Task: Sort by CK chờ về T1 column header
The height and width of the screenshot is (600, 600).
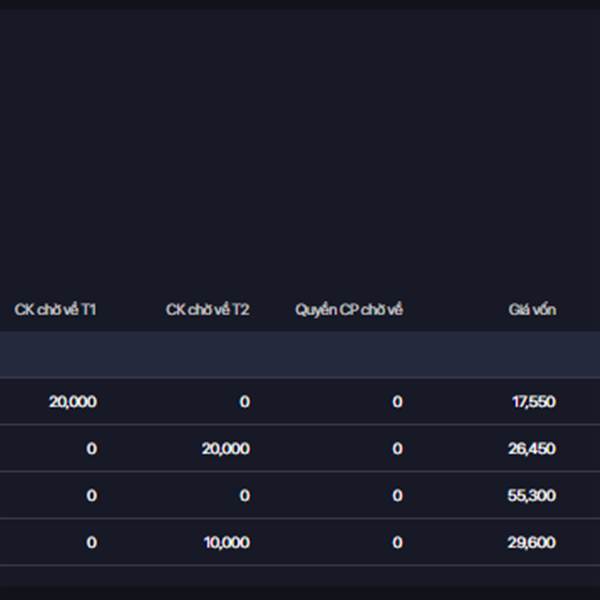Action: 55,310
